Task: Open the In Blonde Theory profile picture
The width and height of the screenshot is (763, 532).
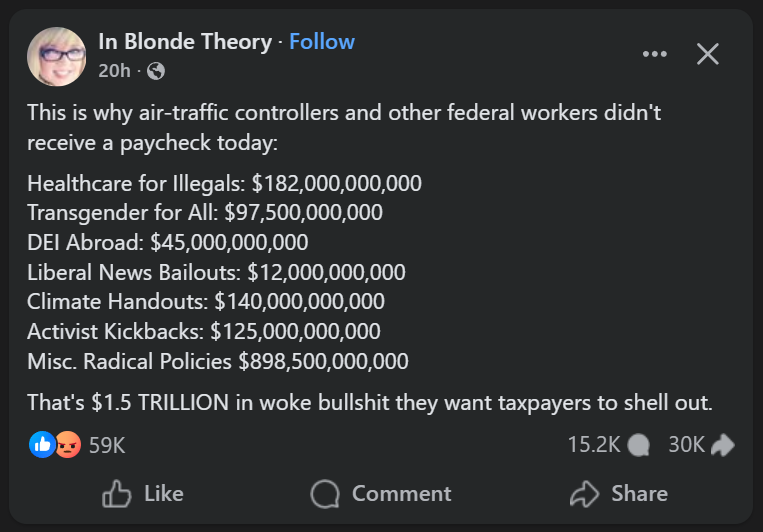Action: tap(56, 56)
